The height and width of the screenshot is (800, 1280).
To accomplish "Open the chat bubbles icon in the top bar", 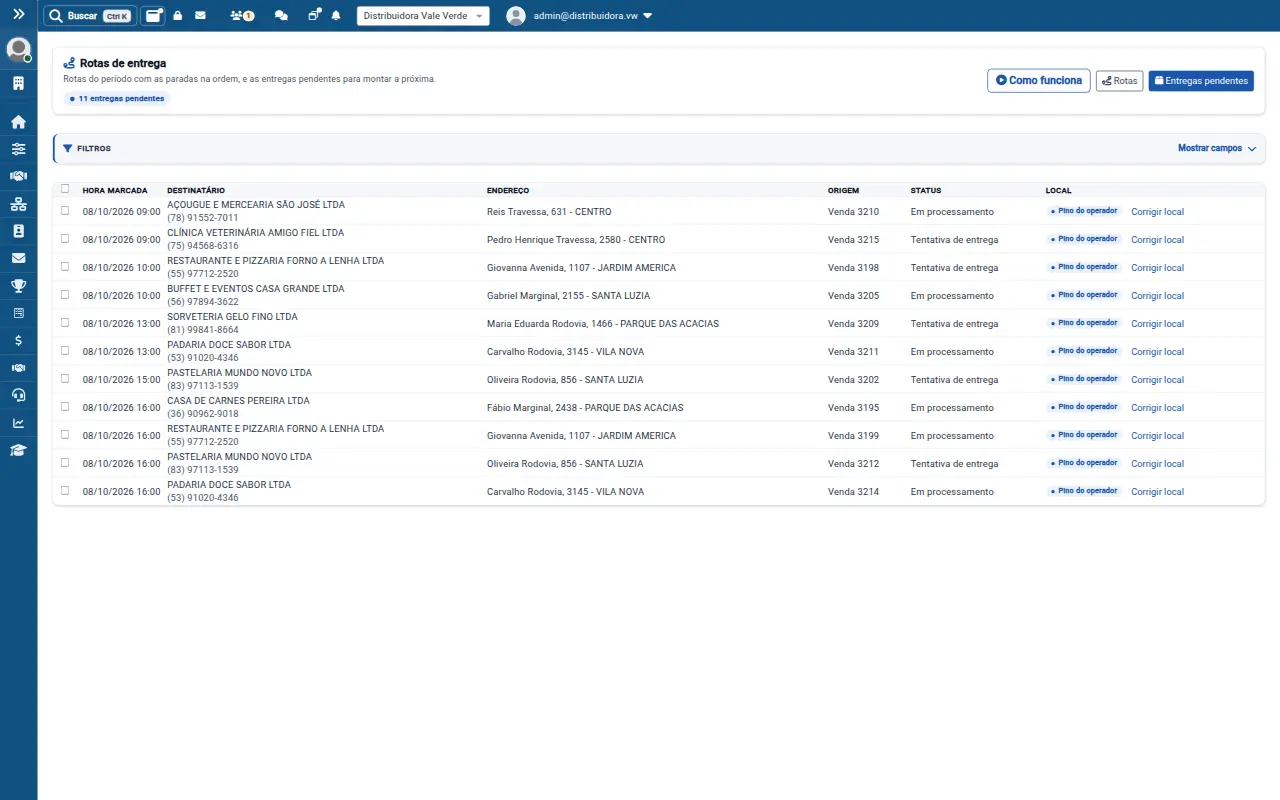I will (281, 16).
